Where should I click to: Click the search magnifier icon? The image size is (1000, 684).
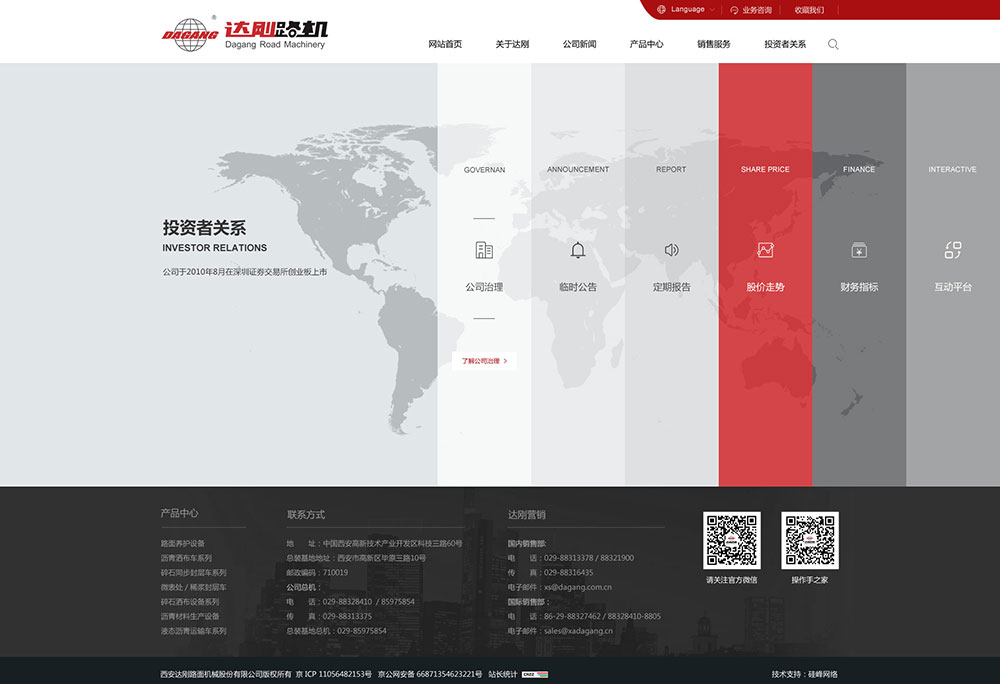click(833, 44)
